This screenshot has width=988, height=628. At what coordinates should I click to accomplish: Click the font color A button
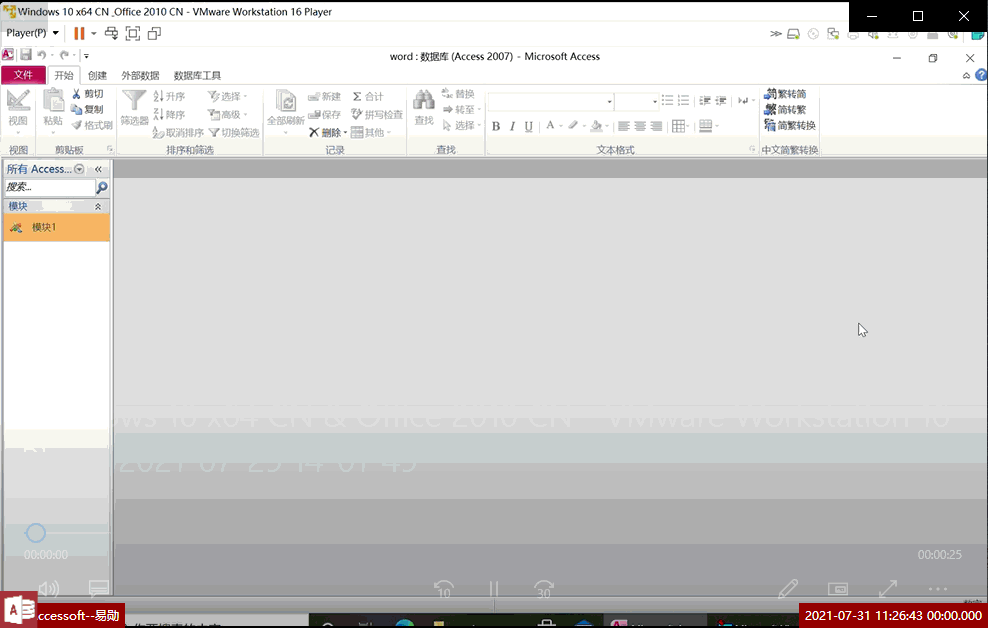550,125
